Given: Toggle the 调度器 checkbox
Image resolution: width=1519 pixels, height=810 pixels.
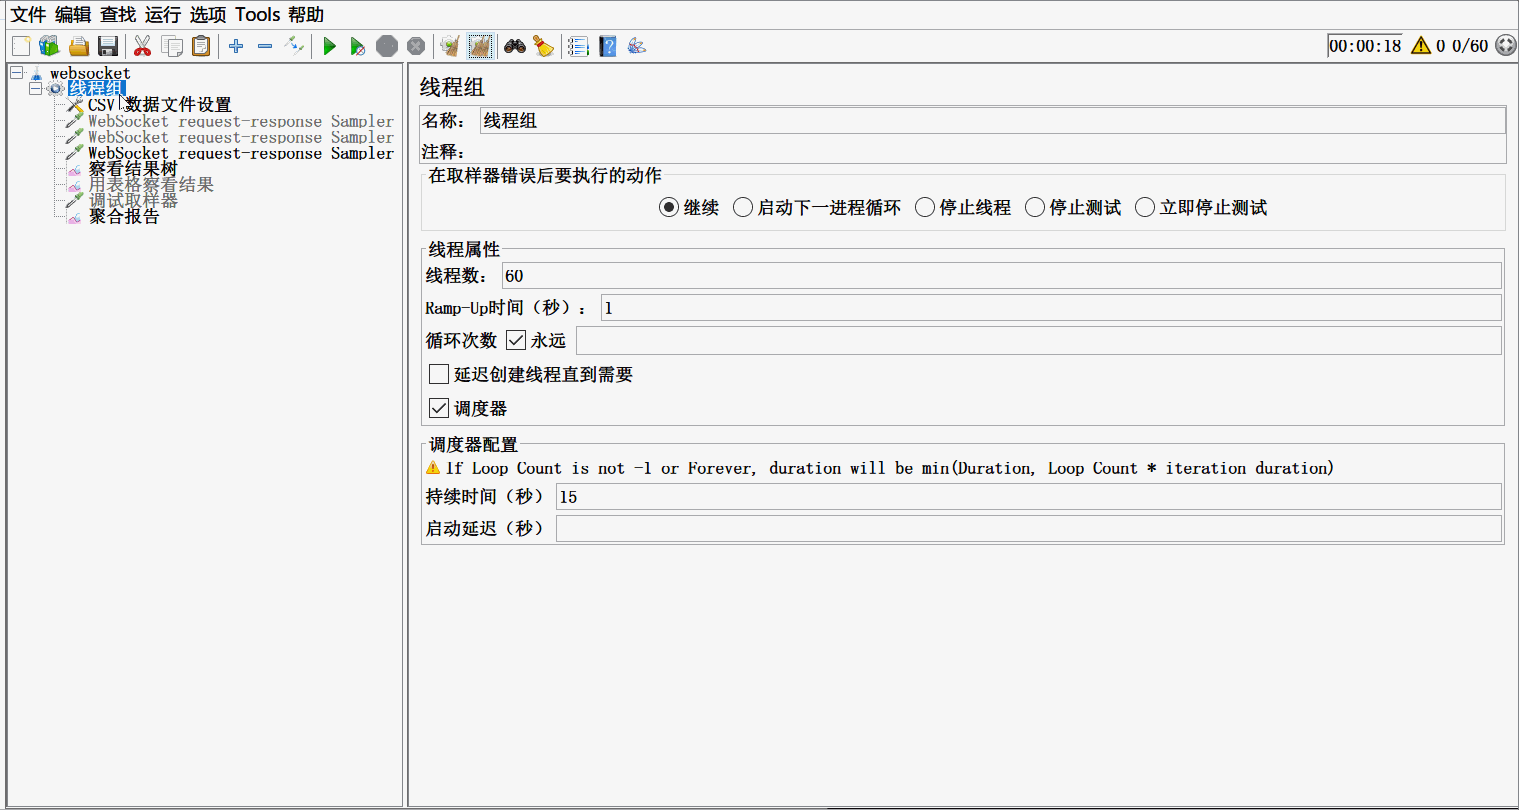Looking at the screenshot, I should pyautogui.click(x=439, y=408).
